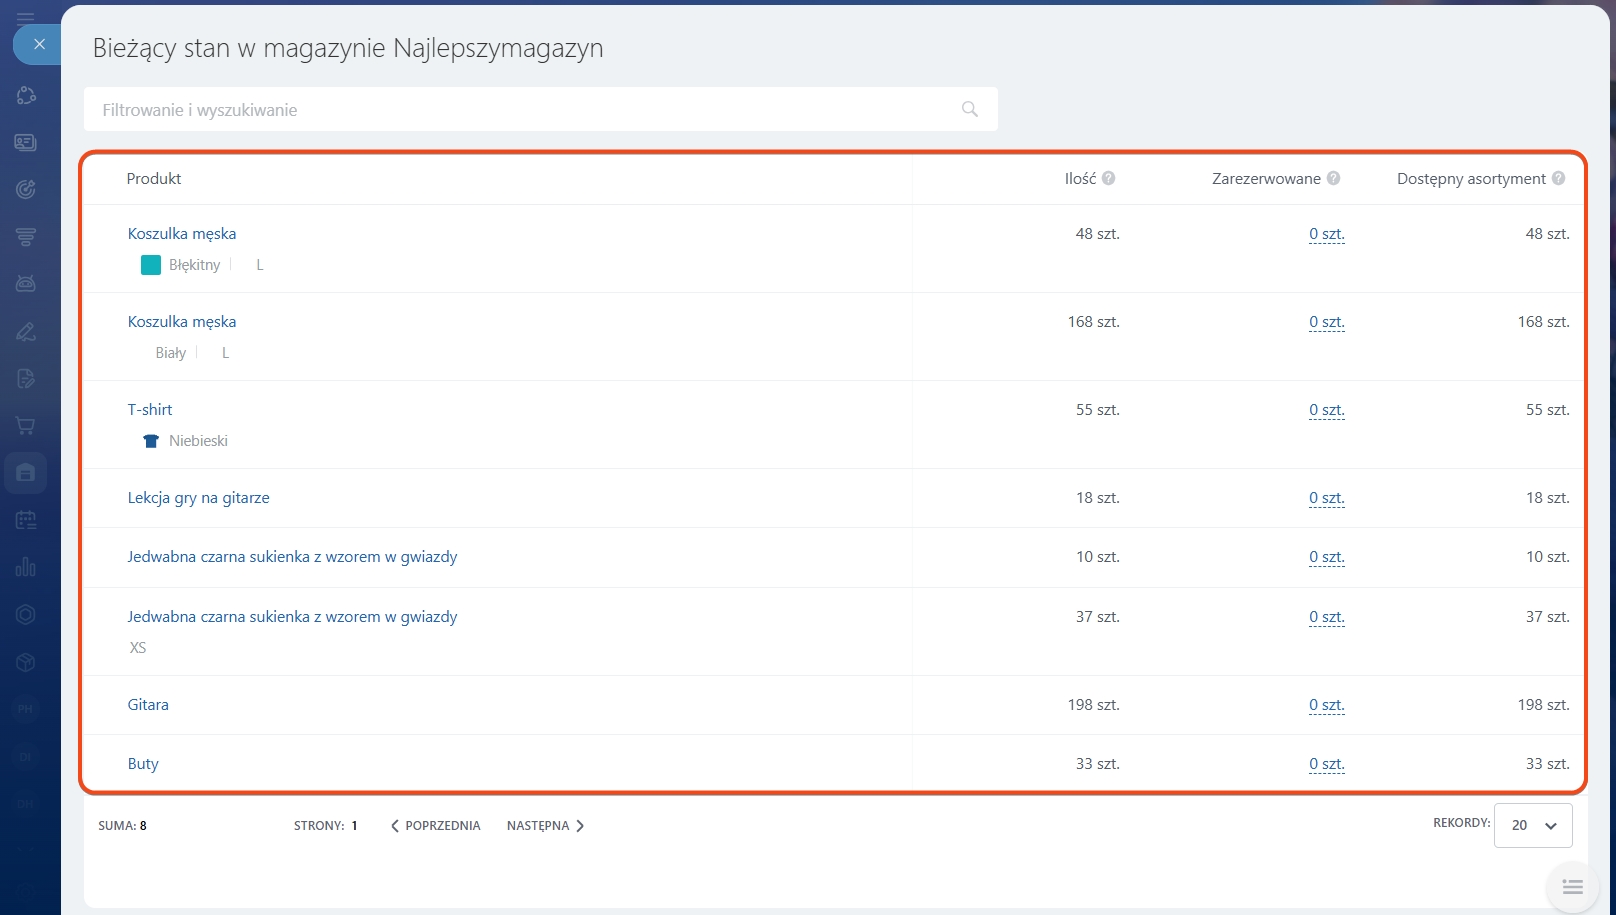Click help icon beside Dostępny asortyment
Image resolution: width=1616 pixels, height=915 pixels.
(x=1558, y=178)
